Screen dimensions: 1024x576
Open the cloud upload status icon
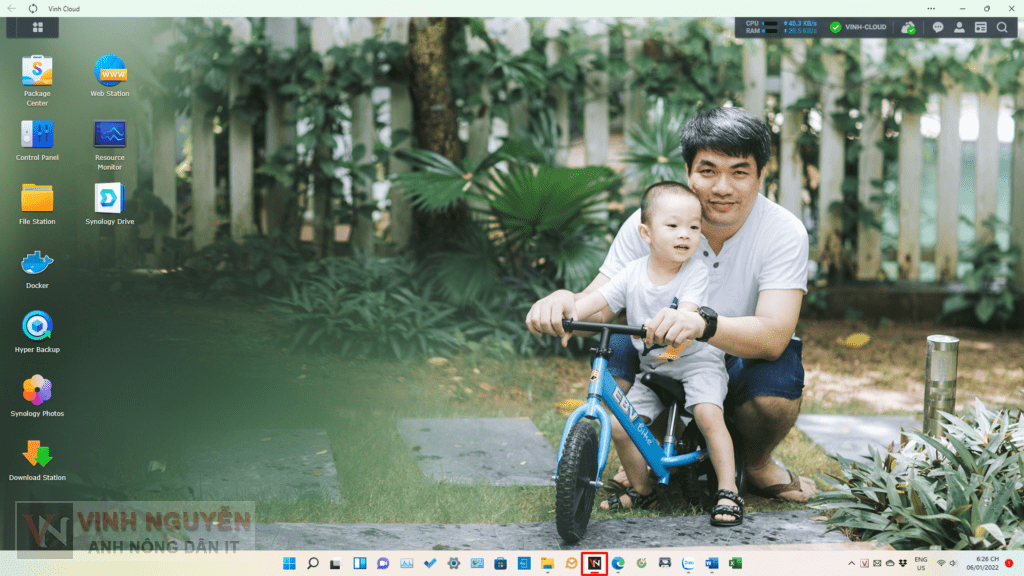point(908,28)
